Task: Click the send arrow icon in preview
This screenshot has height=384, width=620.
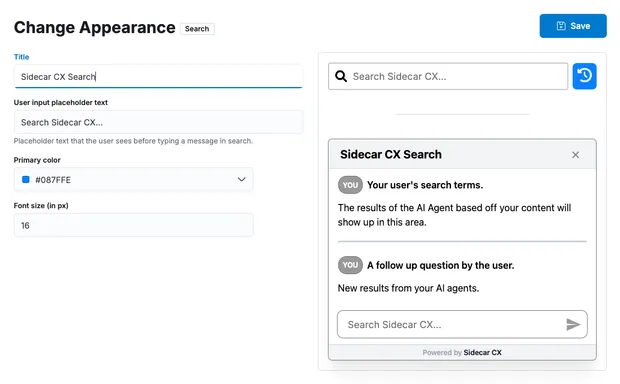Action: (573, 324)
